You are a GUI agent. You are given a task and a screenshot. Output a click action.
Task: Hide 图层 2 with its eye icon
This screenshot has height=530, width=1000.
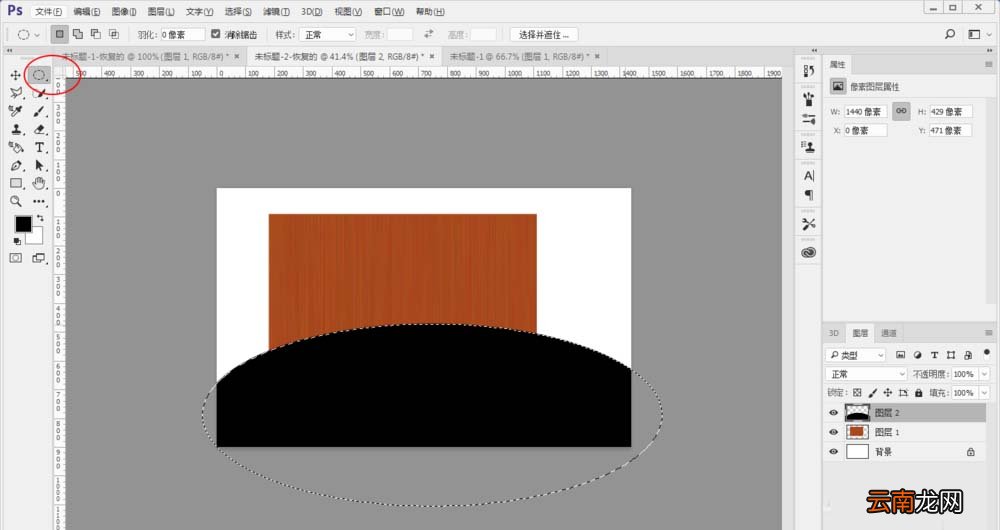click(x=833, y=413)
